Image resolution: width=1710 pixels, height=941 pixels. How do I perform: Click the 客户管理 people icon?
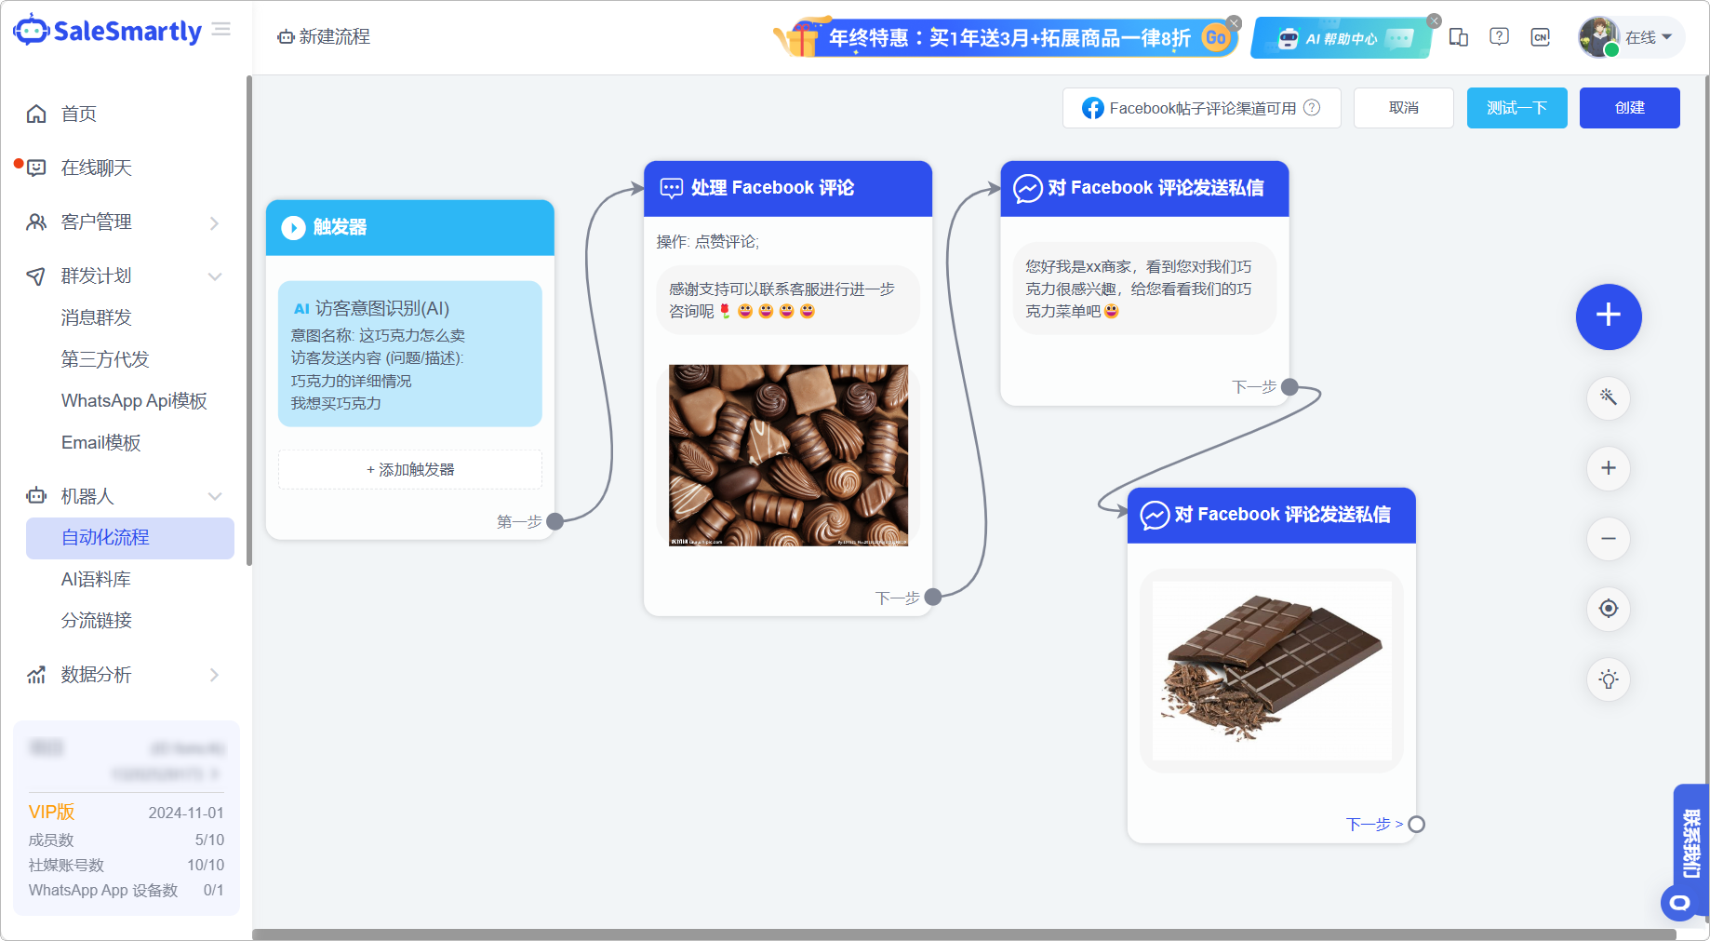click(x=36, y=222)
